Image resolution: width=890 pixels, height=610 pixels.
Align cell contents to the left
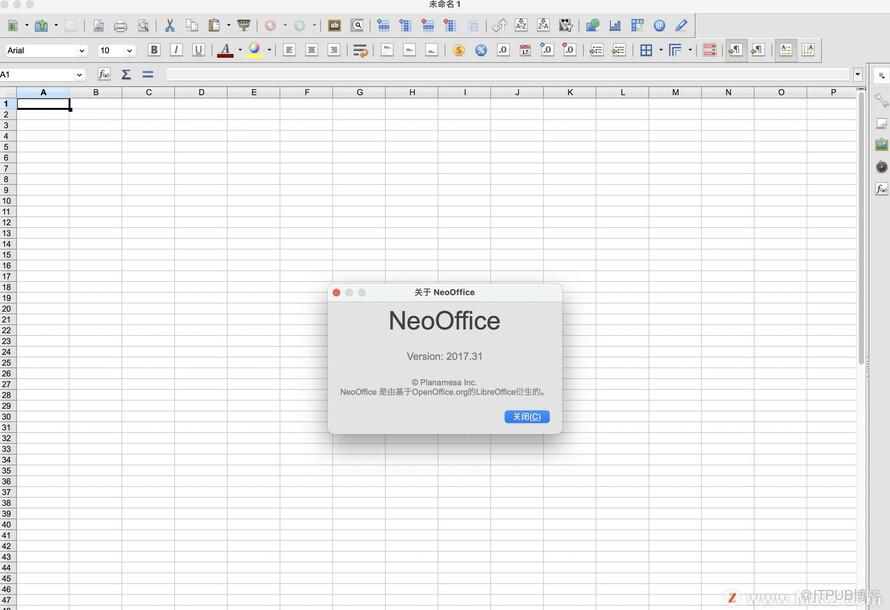[x=289, y=51]
